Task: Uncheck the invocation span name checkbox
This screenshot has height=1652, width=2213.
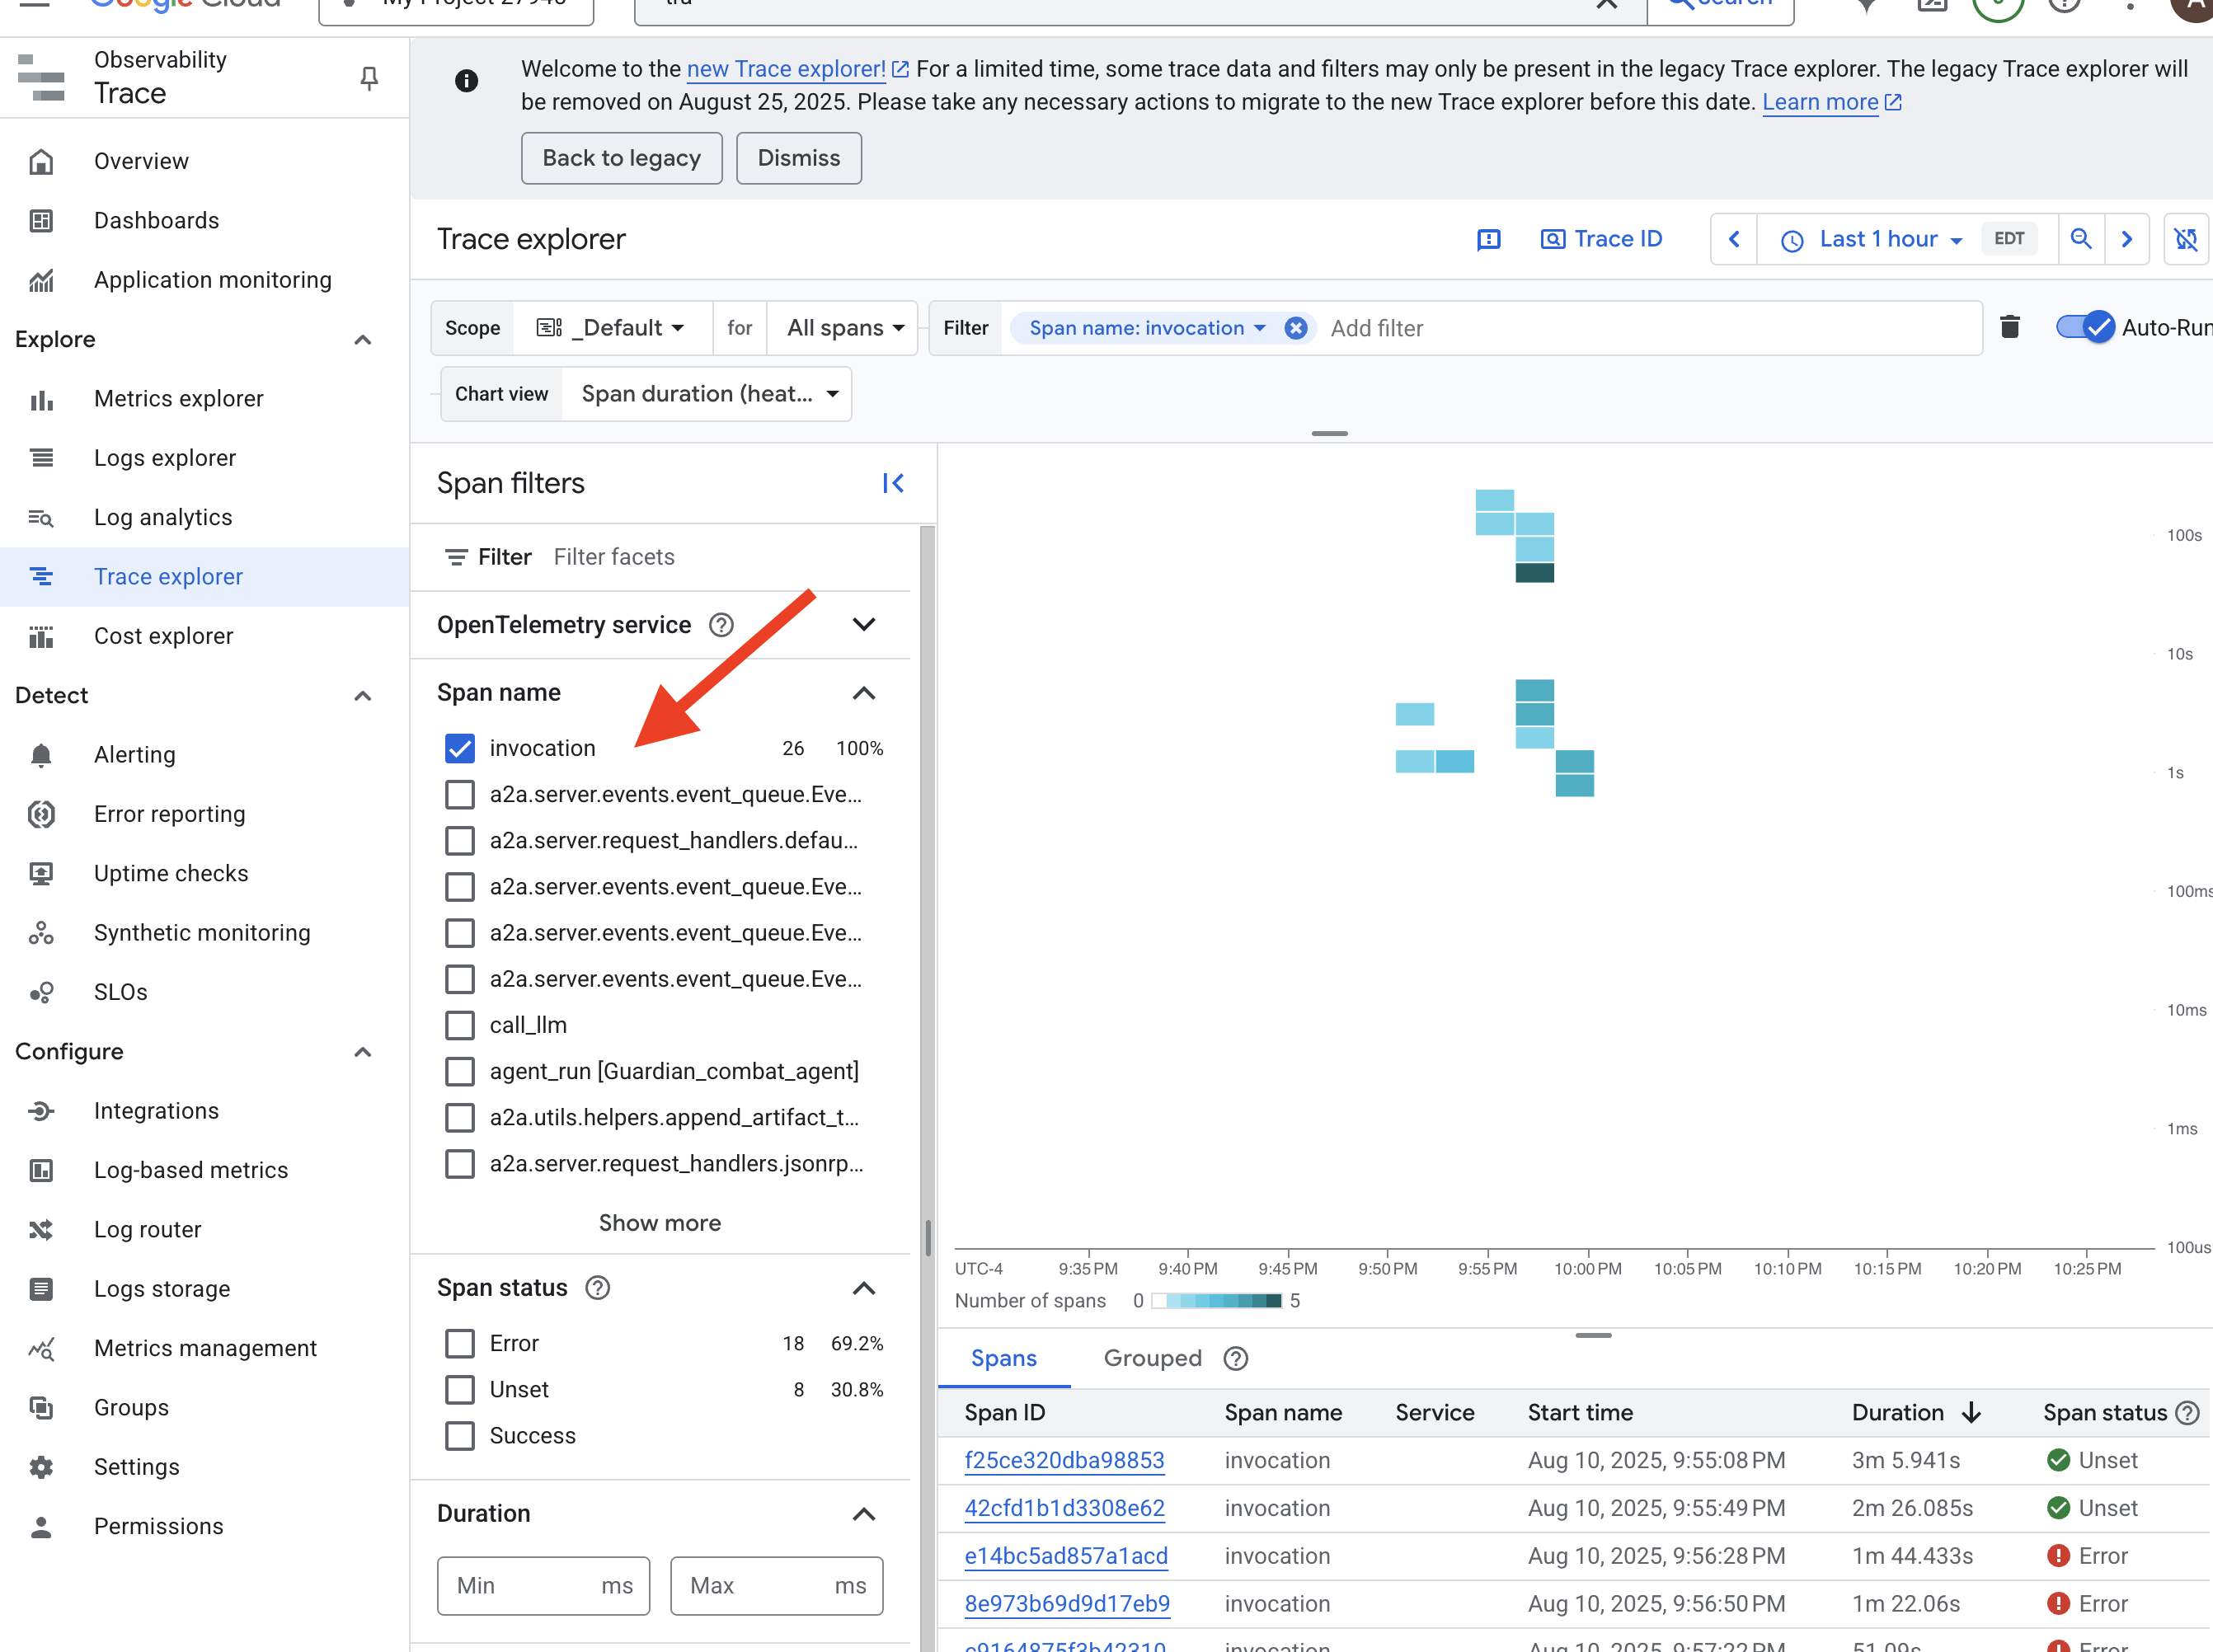Action: click(x=460, y=748)
